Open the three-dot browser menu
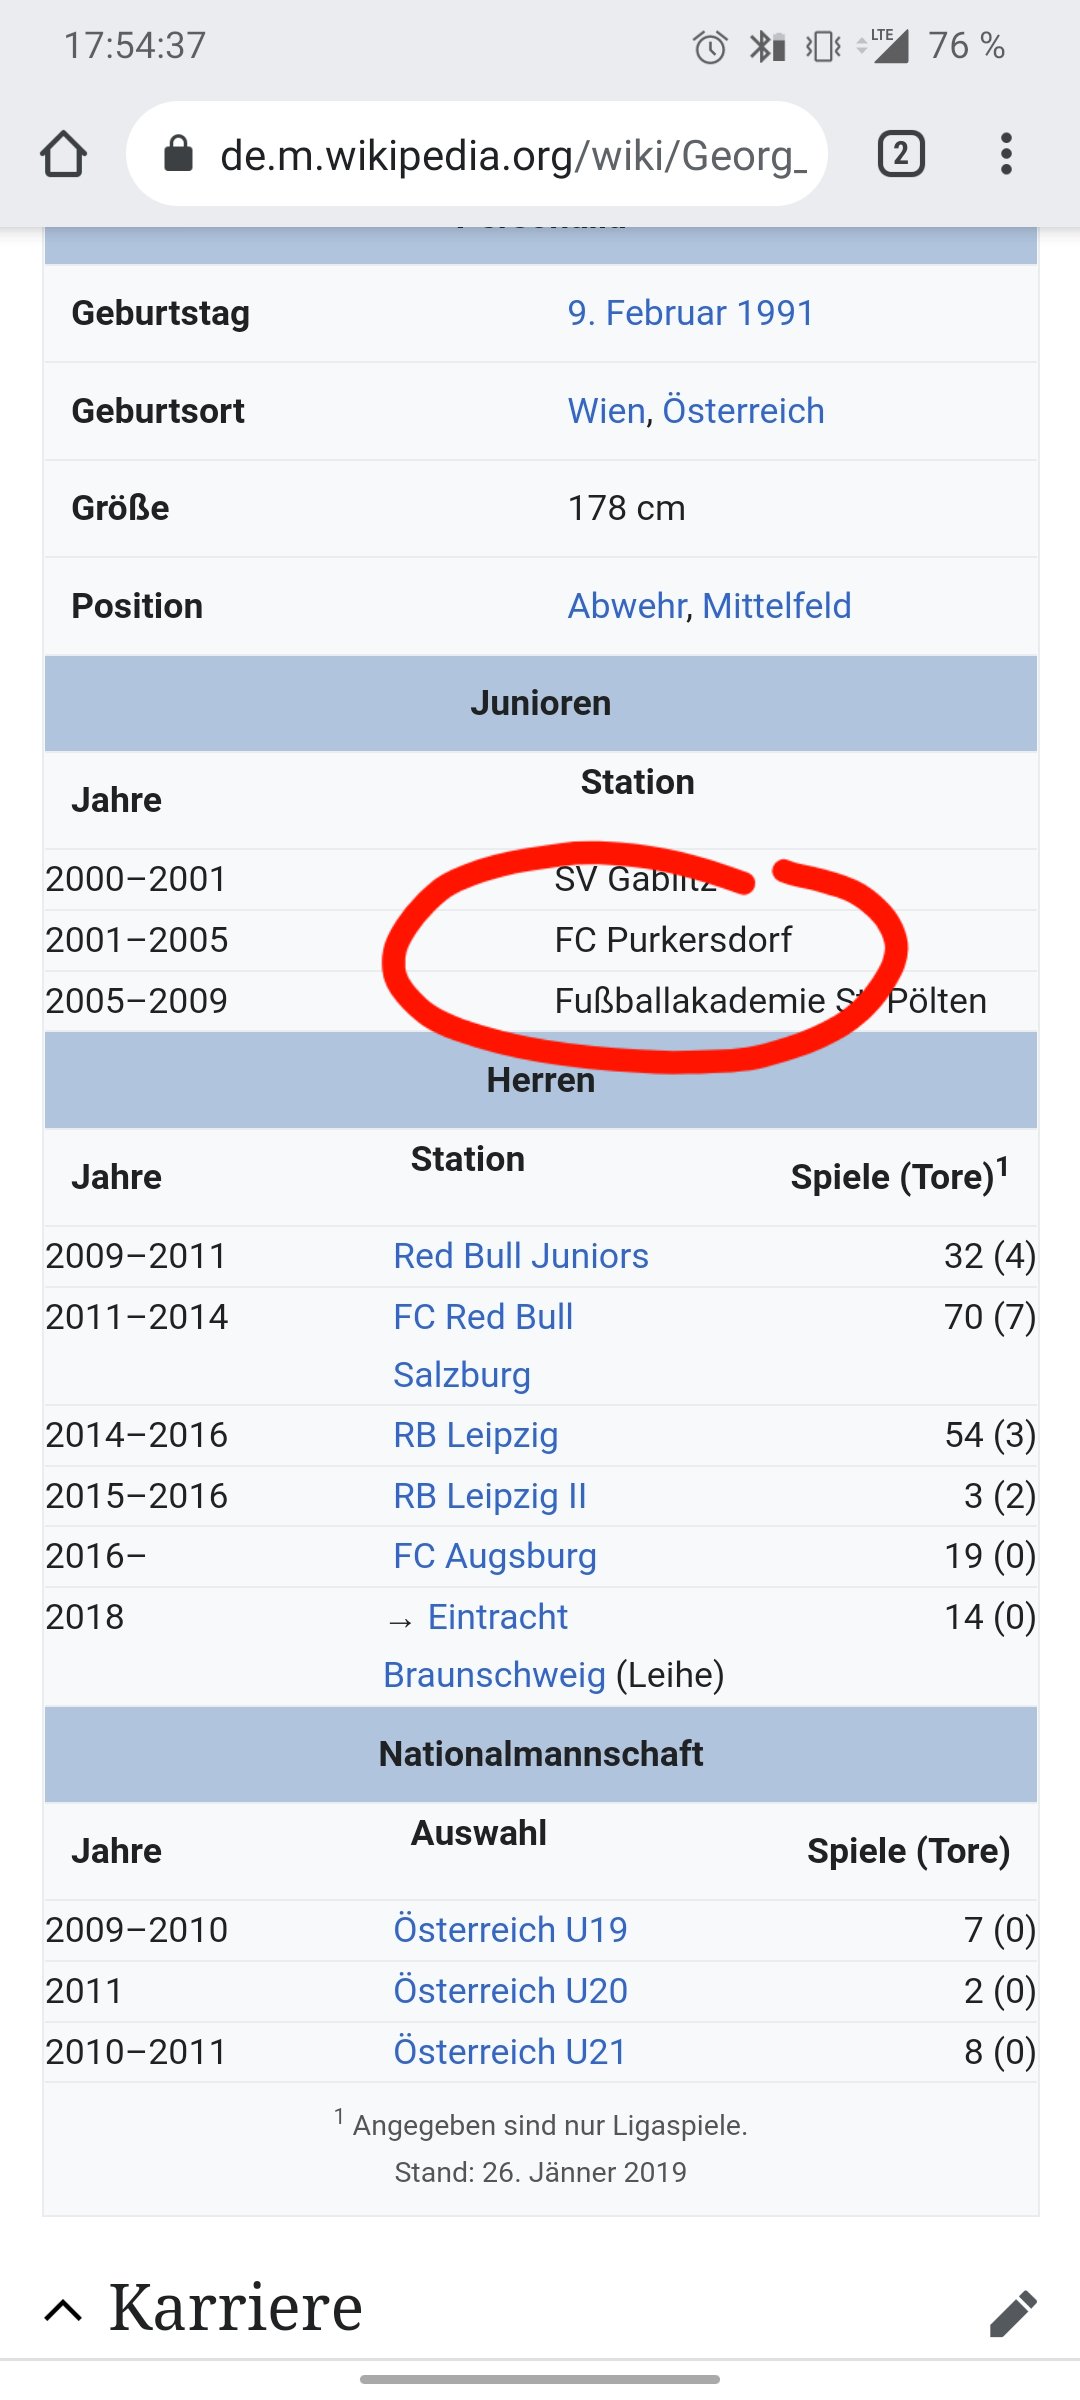The image size is (1080, 2400). coord(1006,154)
